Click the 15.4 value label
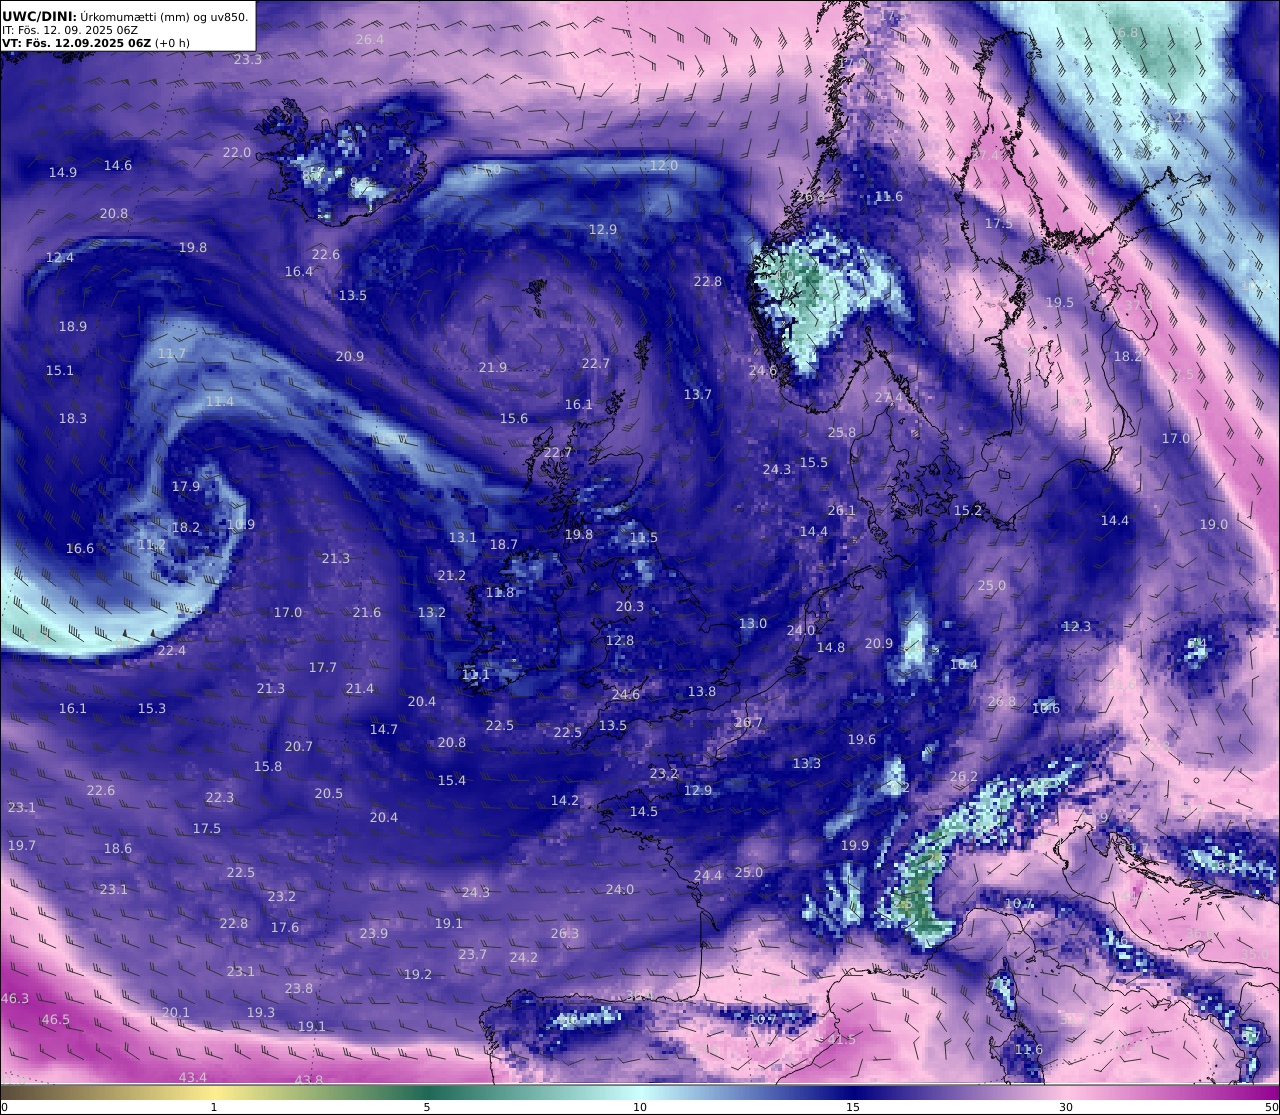This screenshot has width=1280, height=1115. (452, 780)
